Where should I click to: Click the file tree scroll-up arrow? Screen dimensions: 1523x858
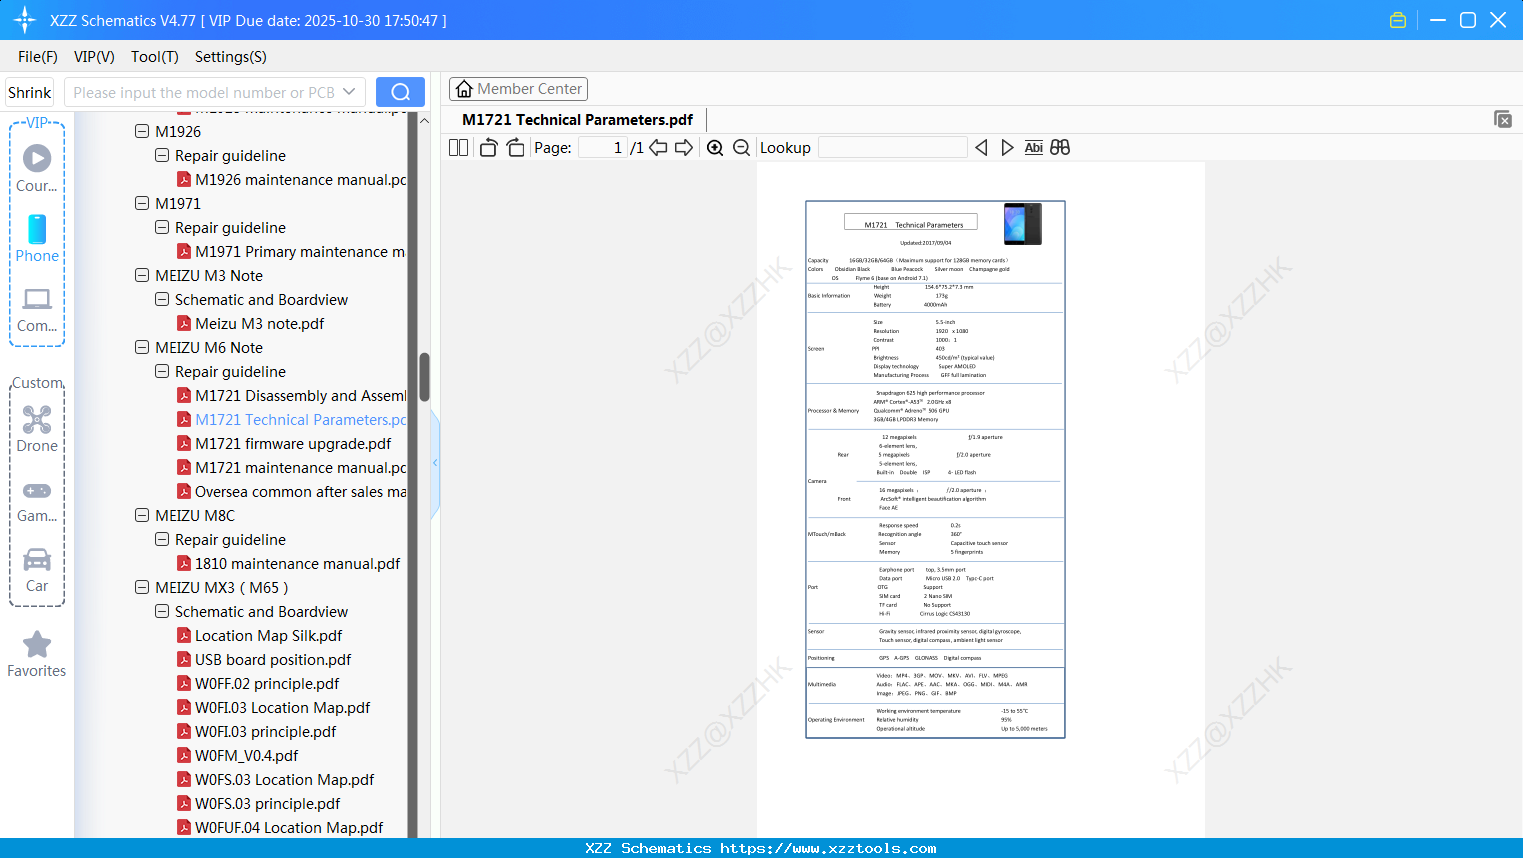point(424,120)
